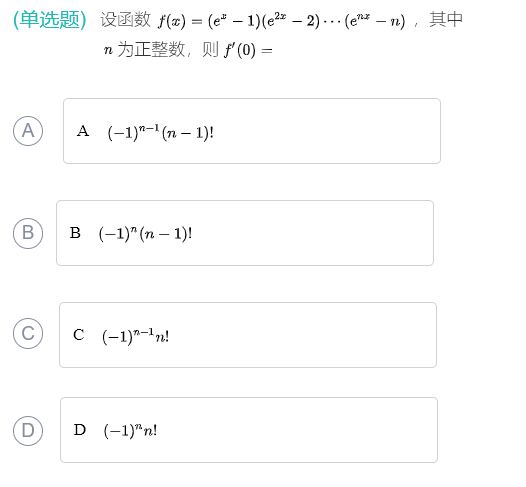Pick answer box C with (−1)^(n−1) n!
526x487 pixels.
[x=248, y=335]
